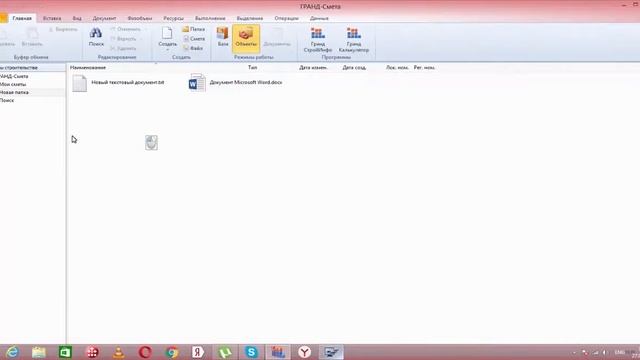The height and width of the screenshot is (360, 640).
Task: Sort by the Наименование column header
Action: coord(88,67)
